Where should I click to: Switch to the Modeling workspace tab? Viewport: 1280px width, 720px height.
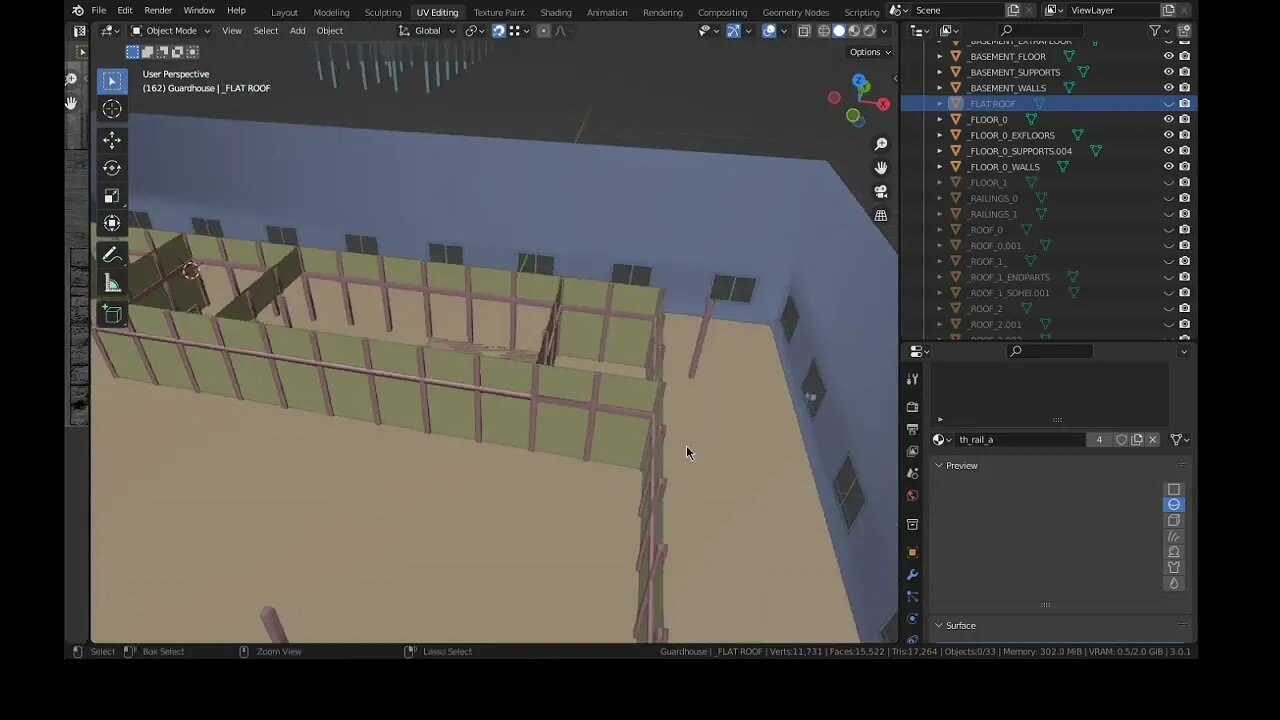[331, 12]
